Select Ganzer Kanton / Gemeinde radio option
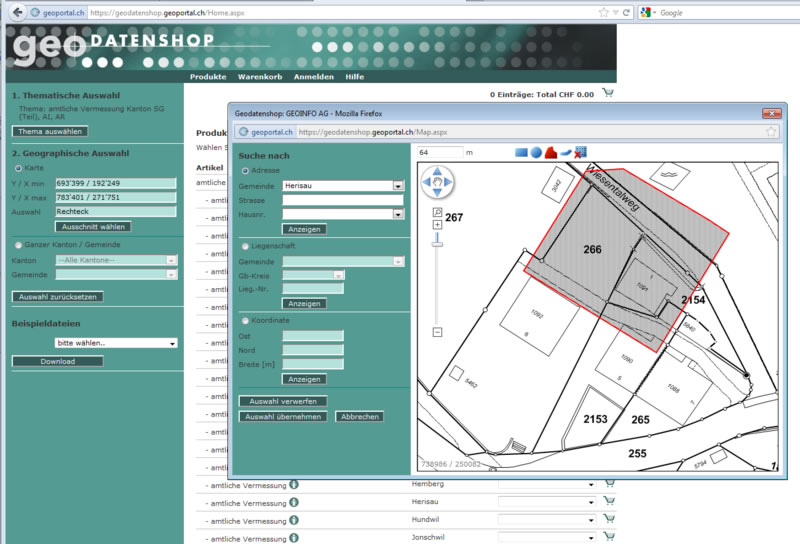 tap(18, 245)
